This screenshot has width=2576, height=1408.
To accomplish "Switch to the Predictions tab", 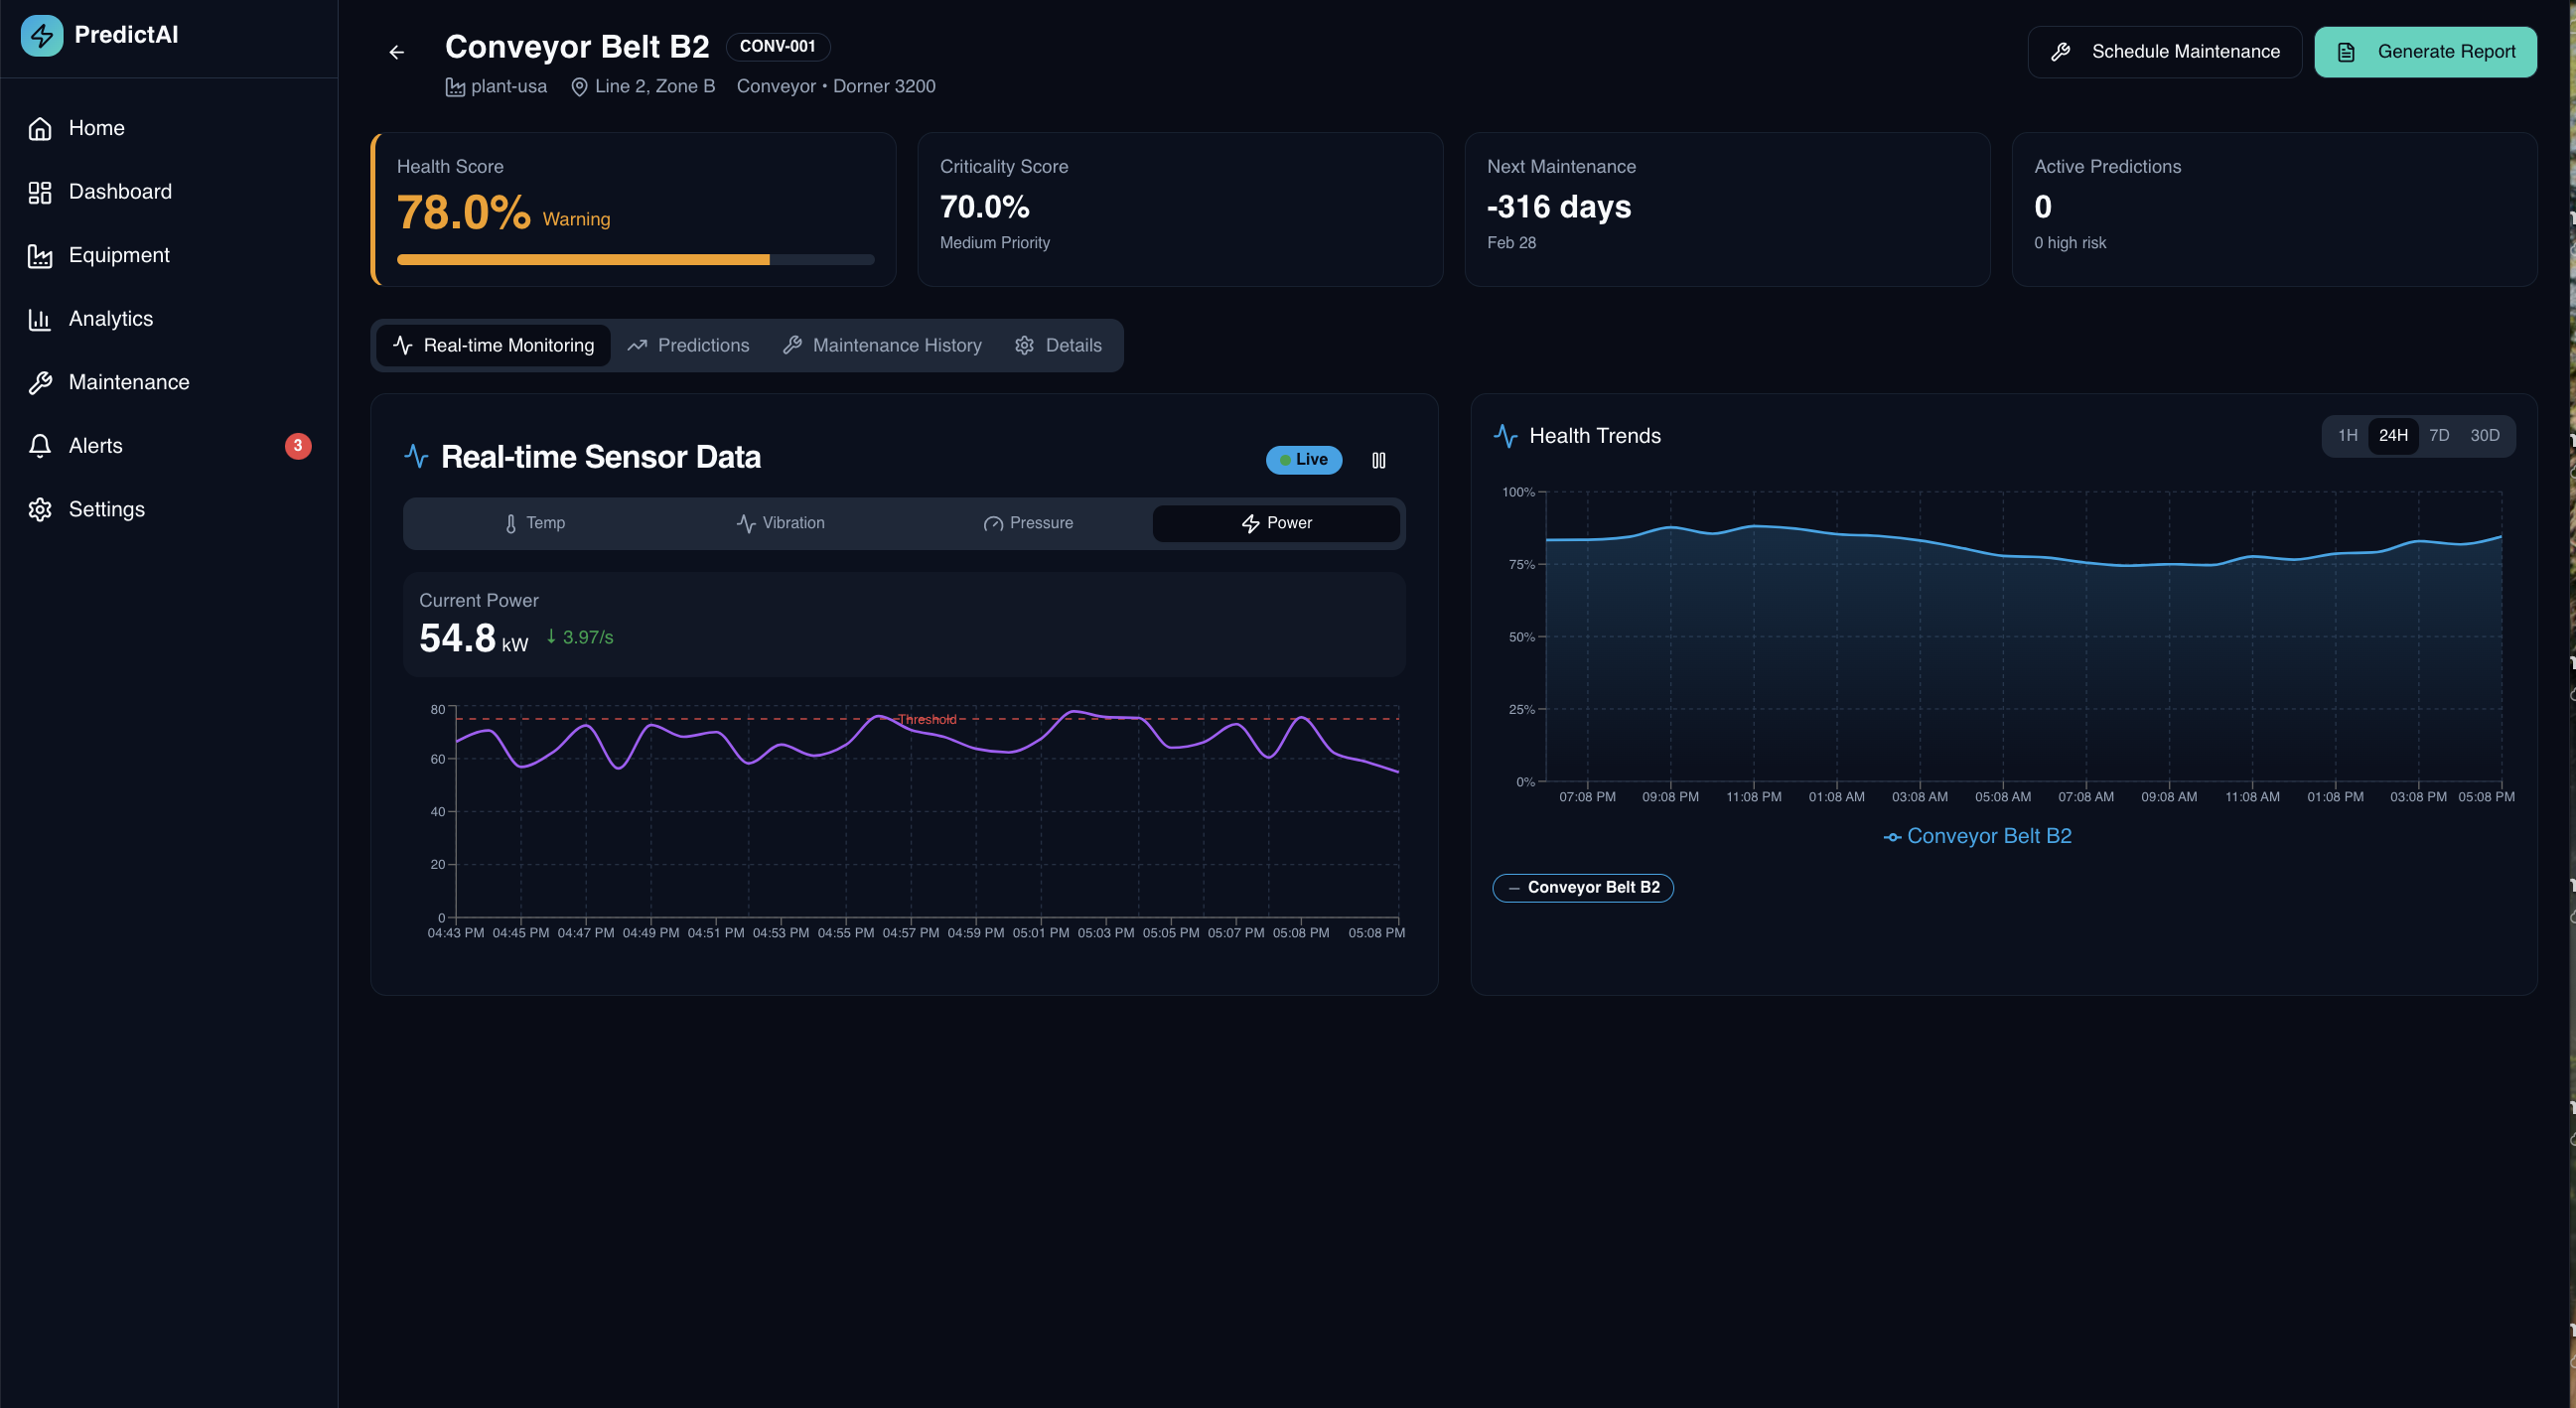I will (688, 345).
